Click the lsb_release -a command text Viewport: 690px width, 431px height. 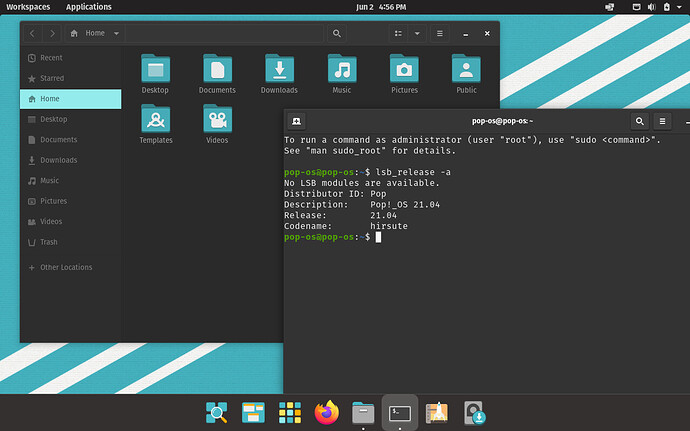(x=413, y=172)
